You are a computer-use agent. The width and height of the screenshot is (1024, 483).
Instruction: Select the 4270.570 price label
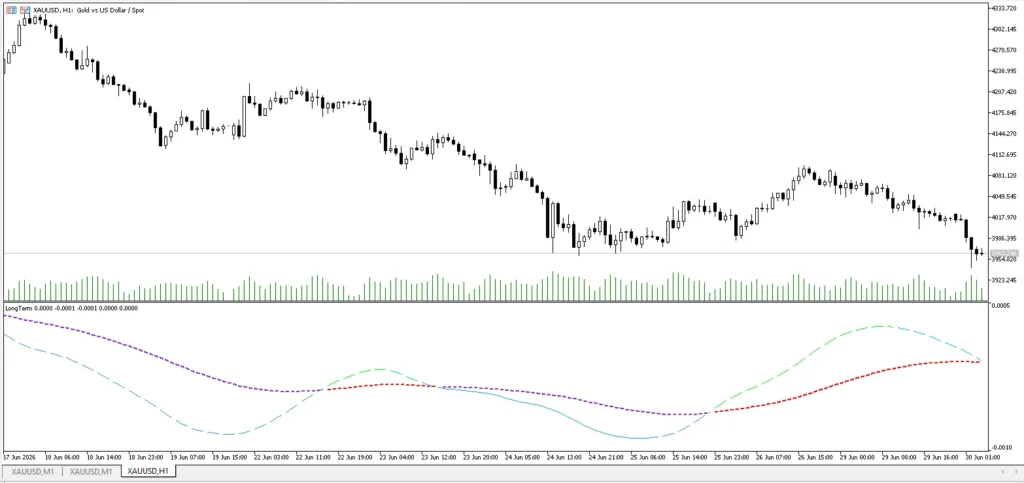click(x=1005, y=50)
